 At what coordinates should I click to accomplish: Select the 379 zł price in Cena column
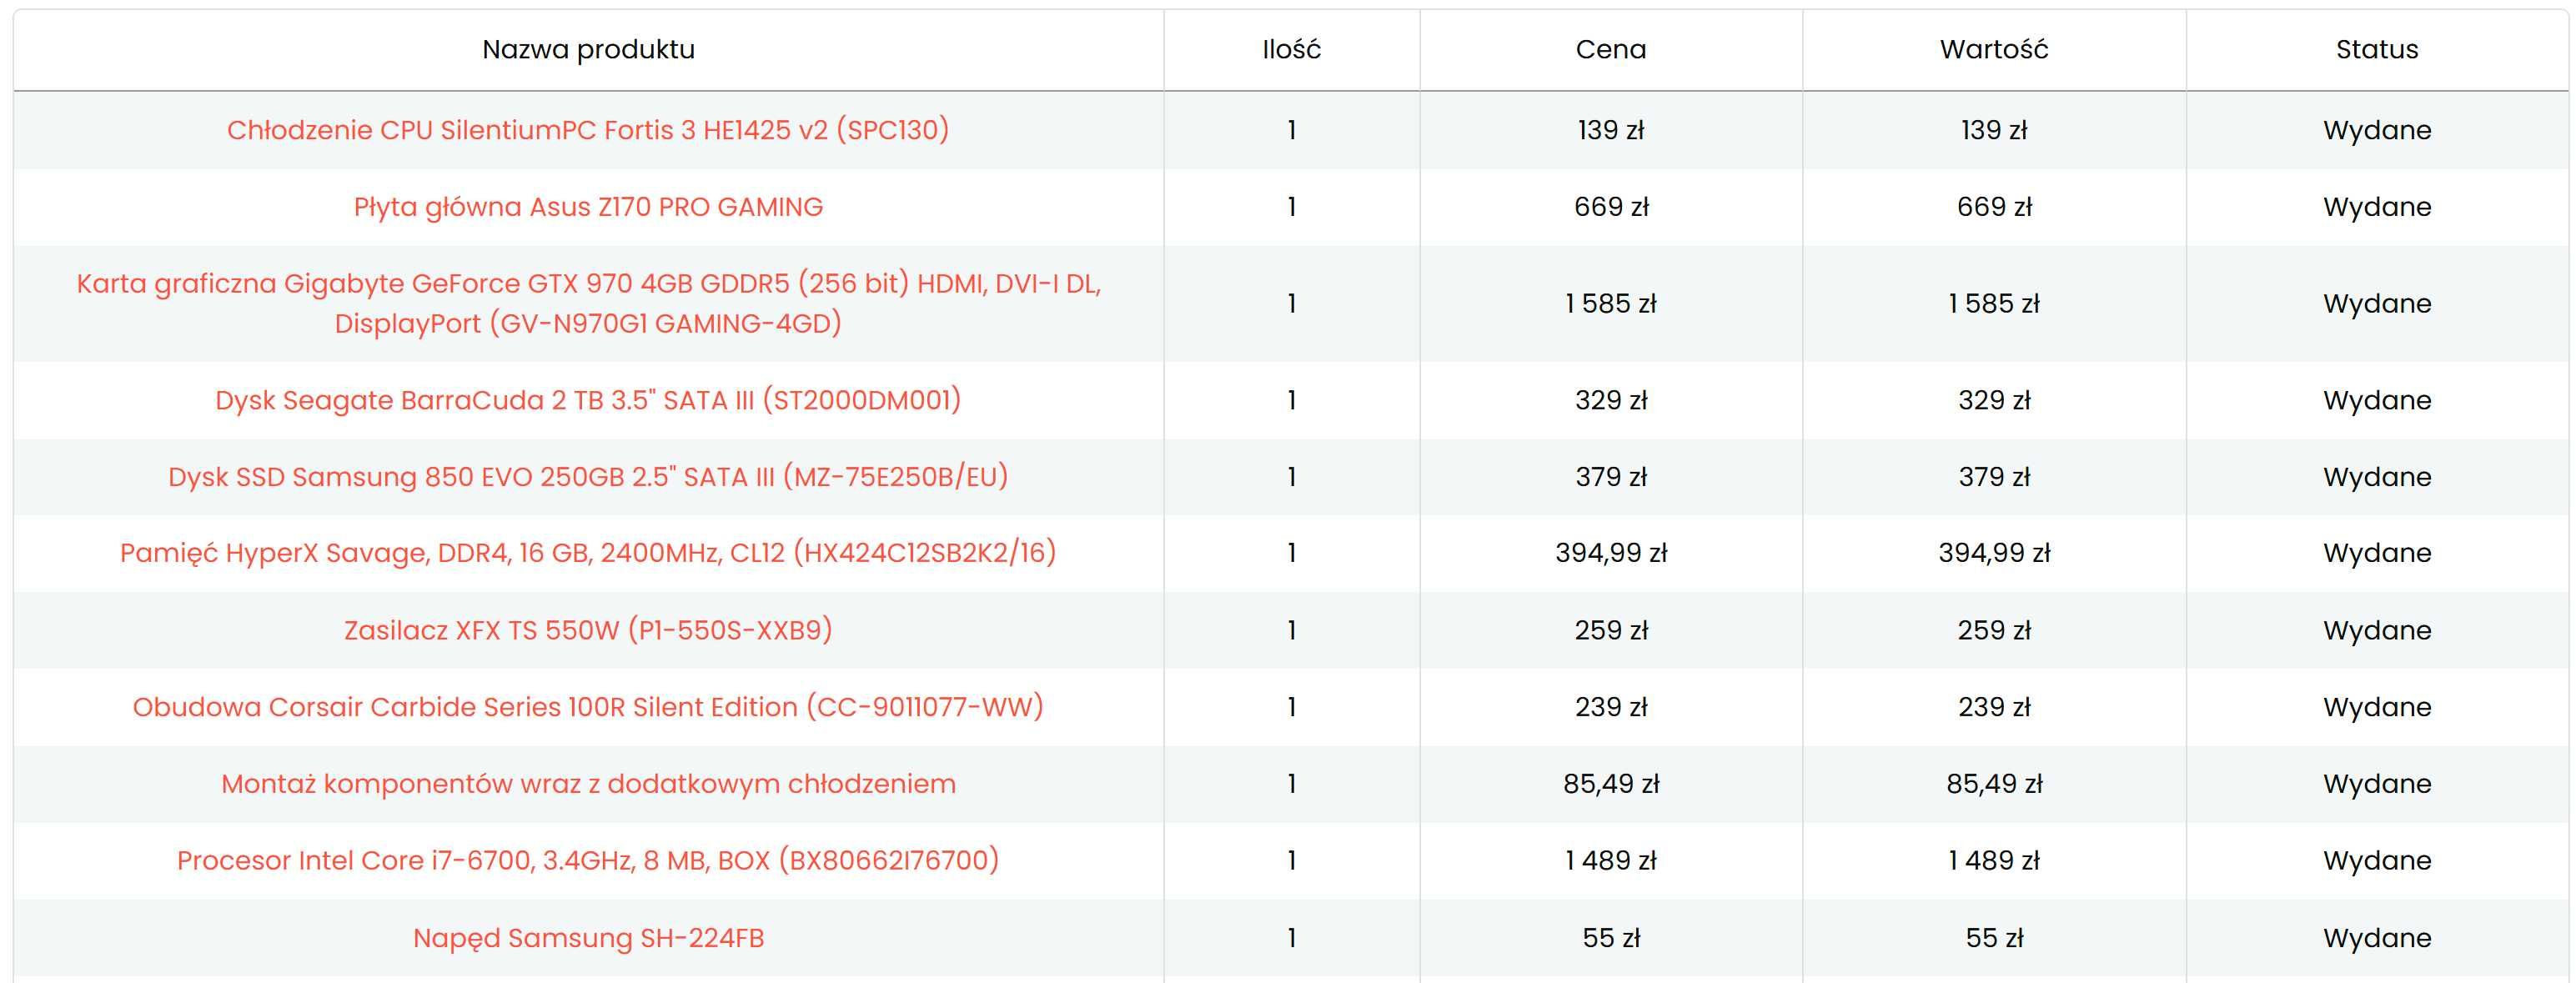click(1610, 477)
